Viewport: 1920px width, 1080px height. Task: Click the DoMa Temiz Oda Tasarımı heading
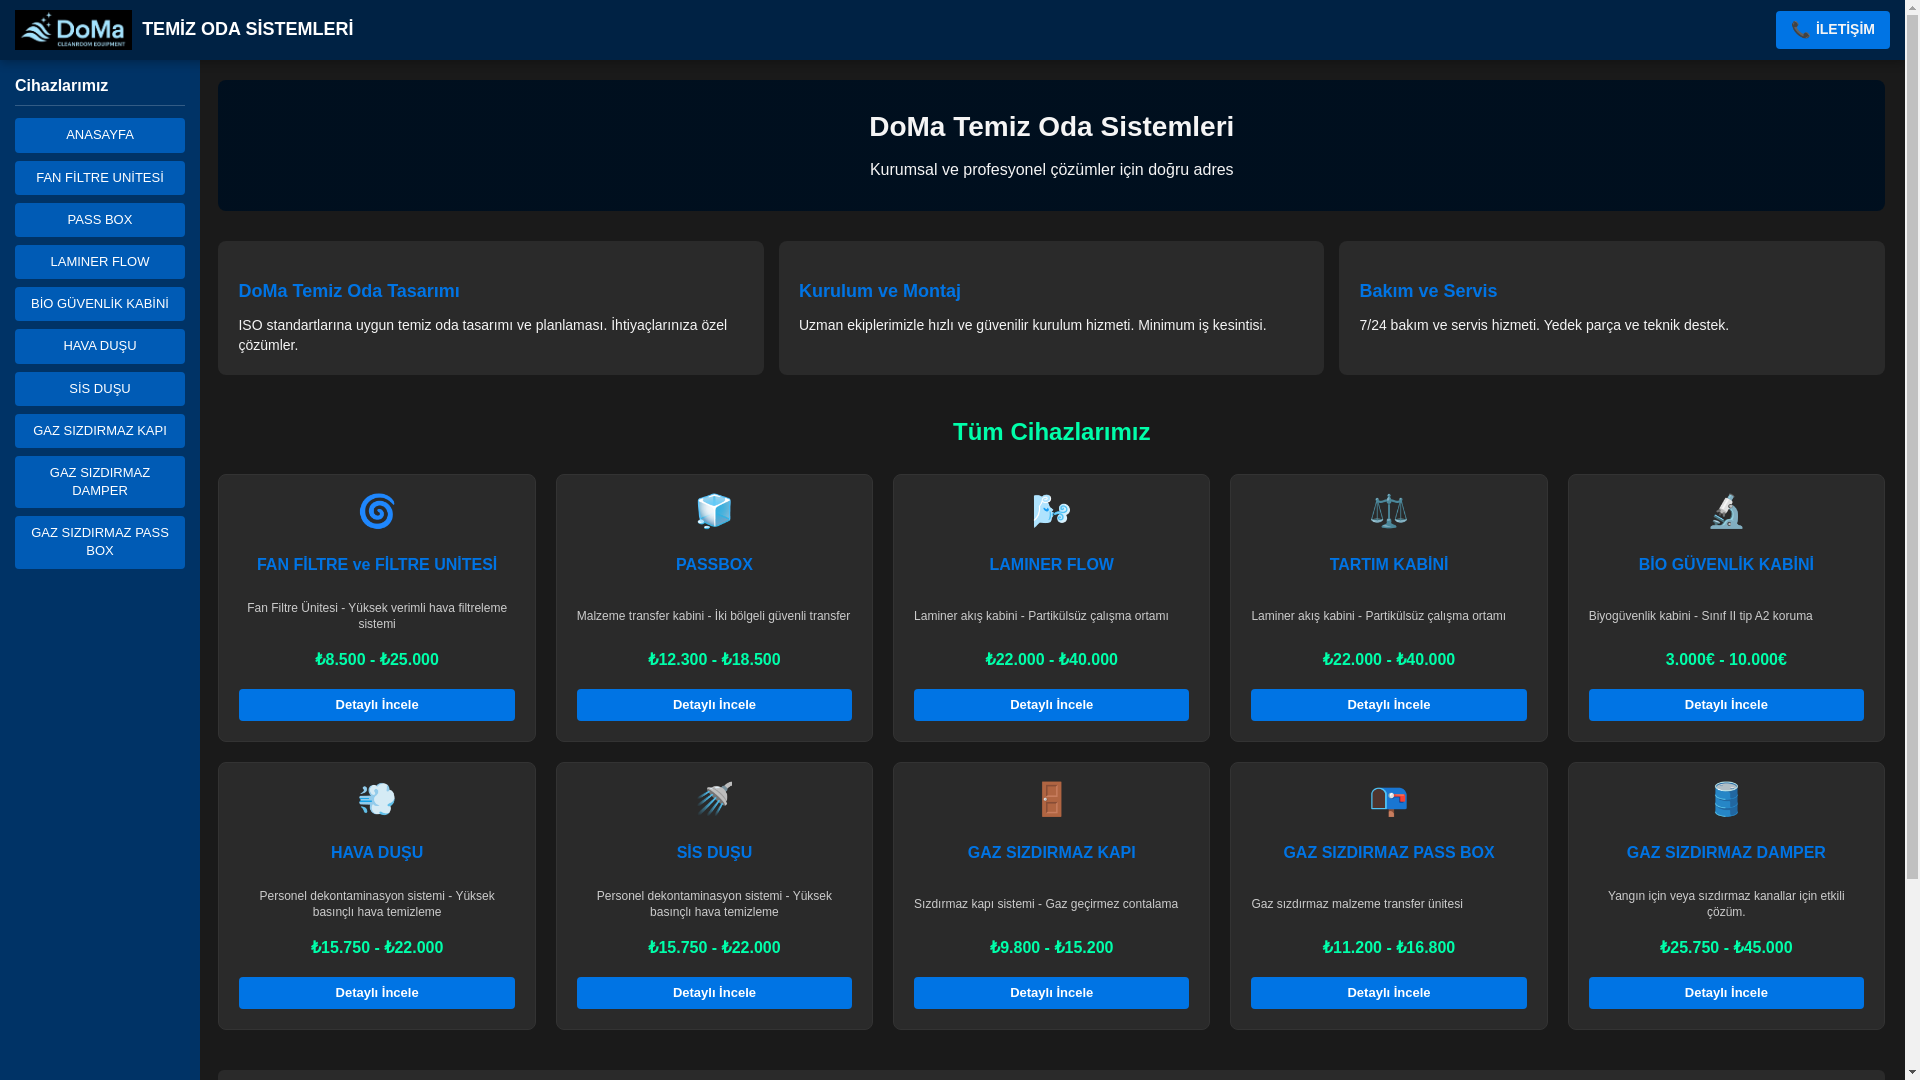click(349, 291)
